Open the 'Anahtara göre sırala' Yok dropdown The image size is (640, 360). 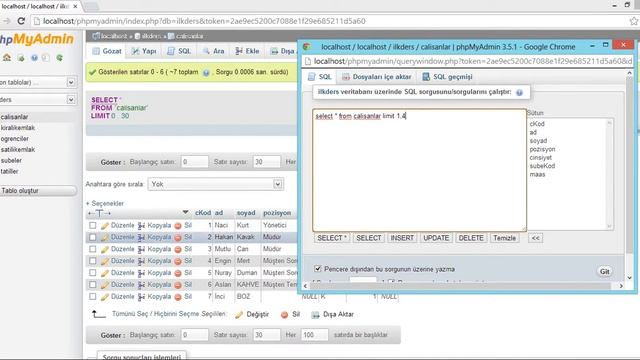coord(216,184)
